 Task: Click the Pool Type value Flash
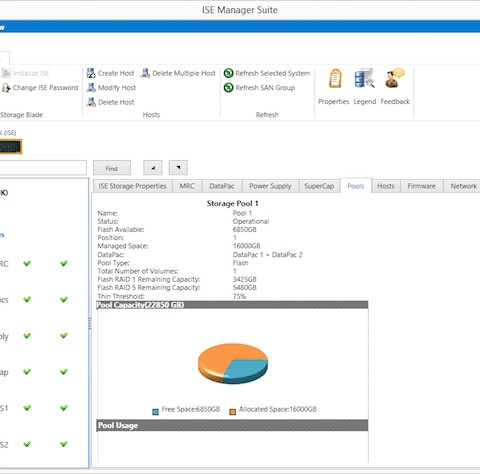pos(240,263)
